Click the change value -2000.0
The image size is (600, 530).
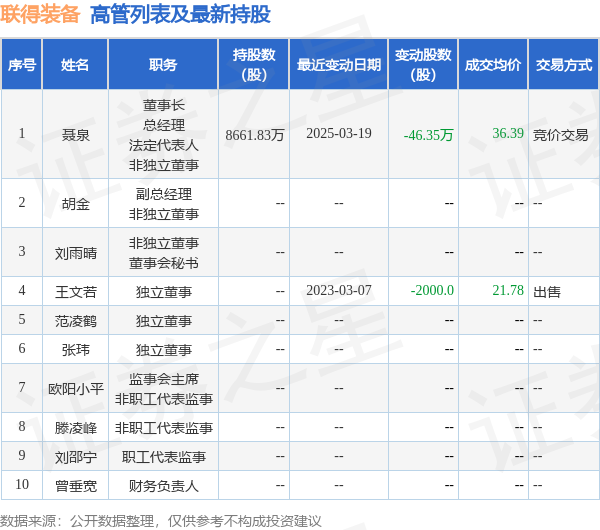coord(432,290)
